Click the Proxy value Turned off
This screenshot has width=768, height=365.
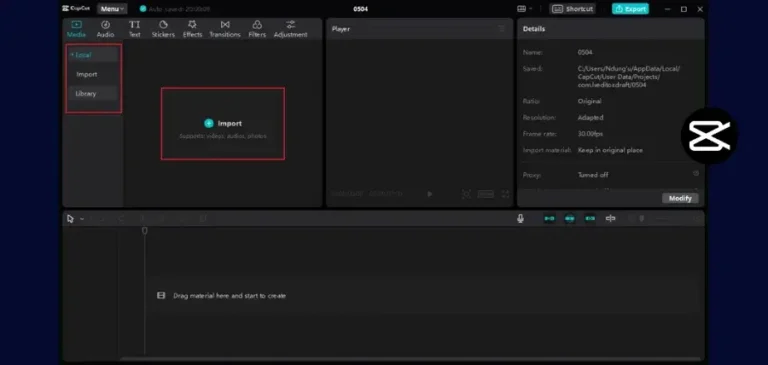click(x=593, y=175)
